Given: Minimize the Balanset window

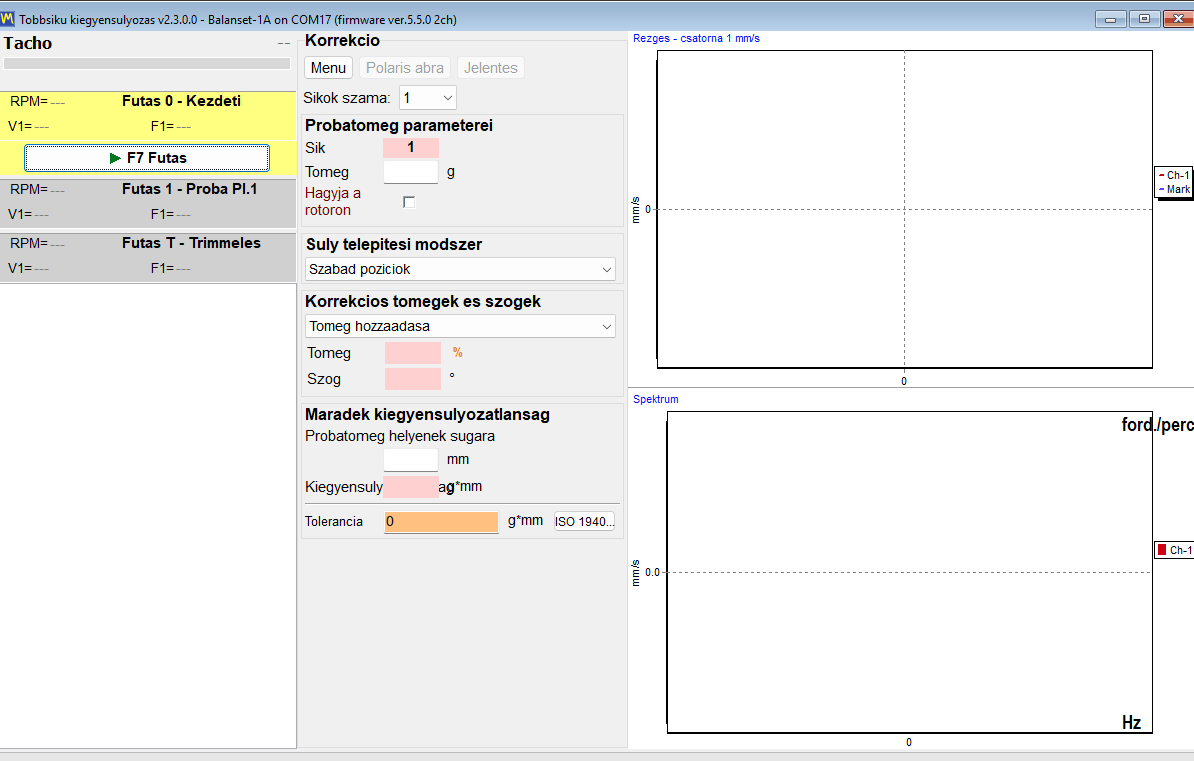Looking at the screenshot, I should 1110,19.
